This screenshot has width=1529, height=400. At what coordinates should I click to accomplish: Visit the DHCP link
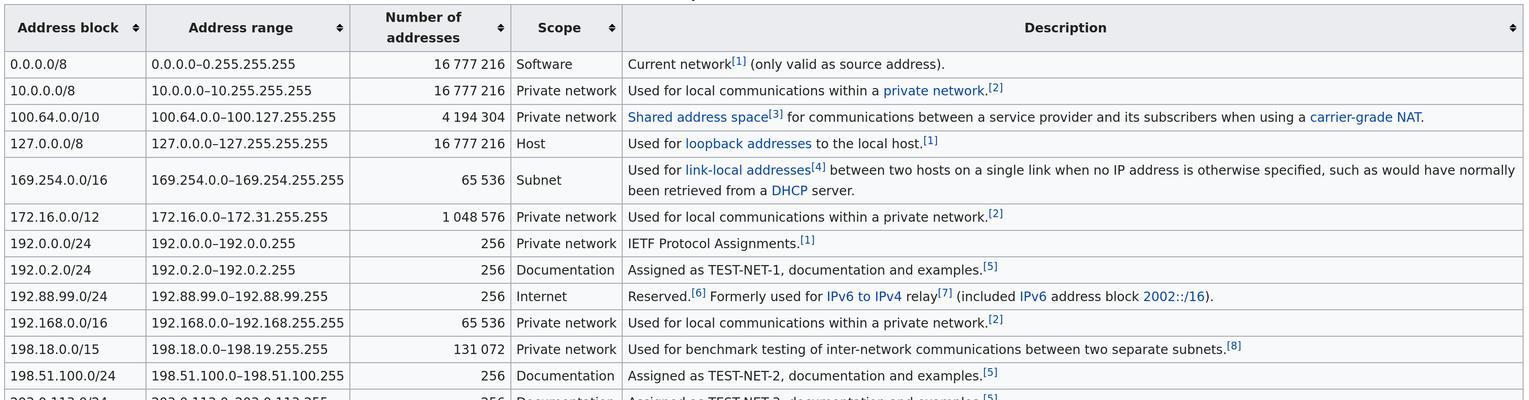click(789, 191)
